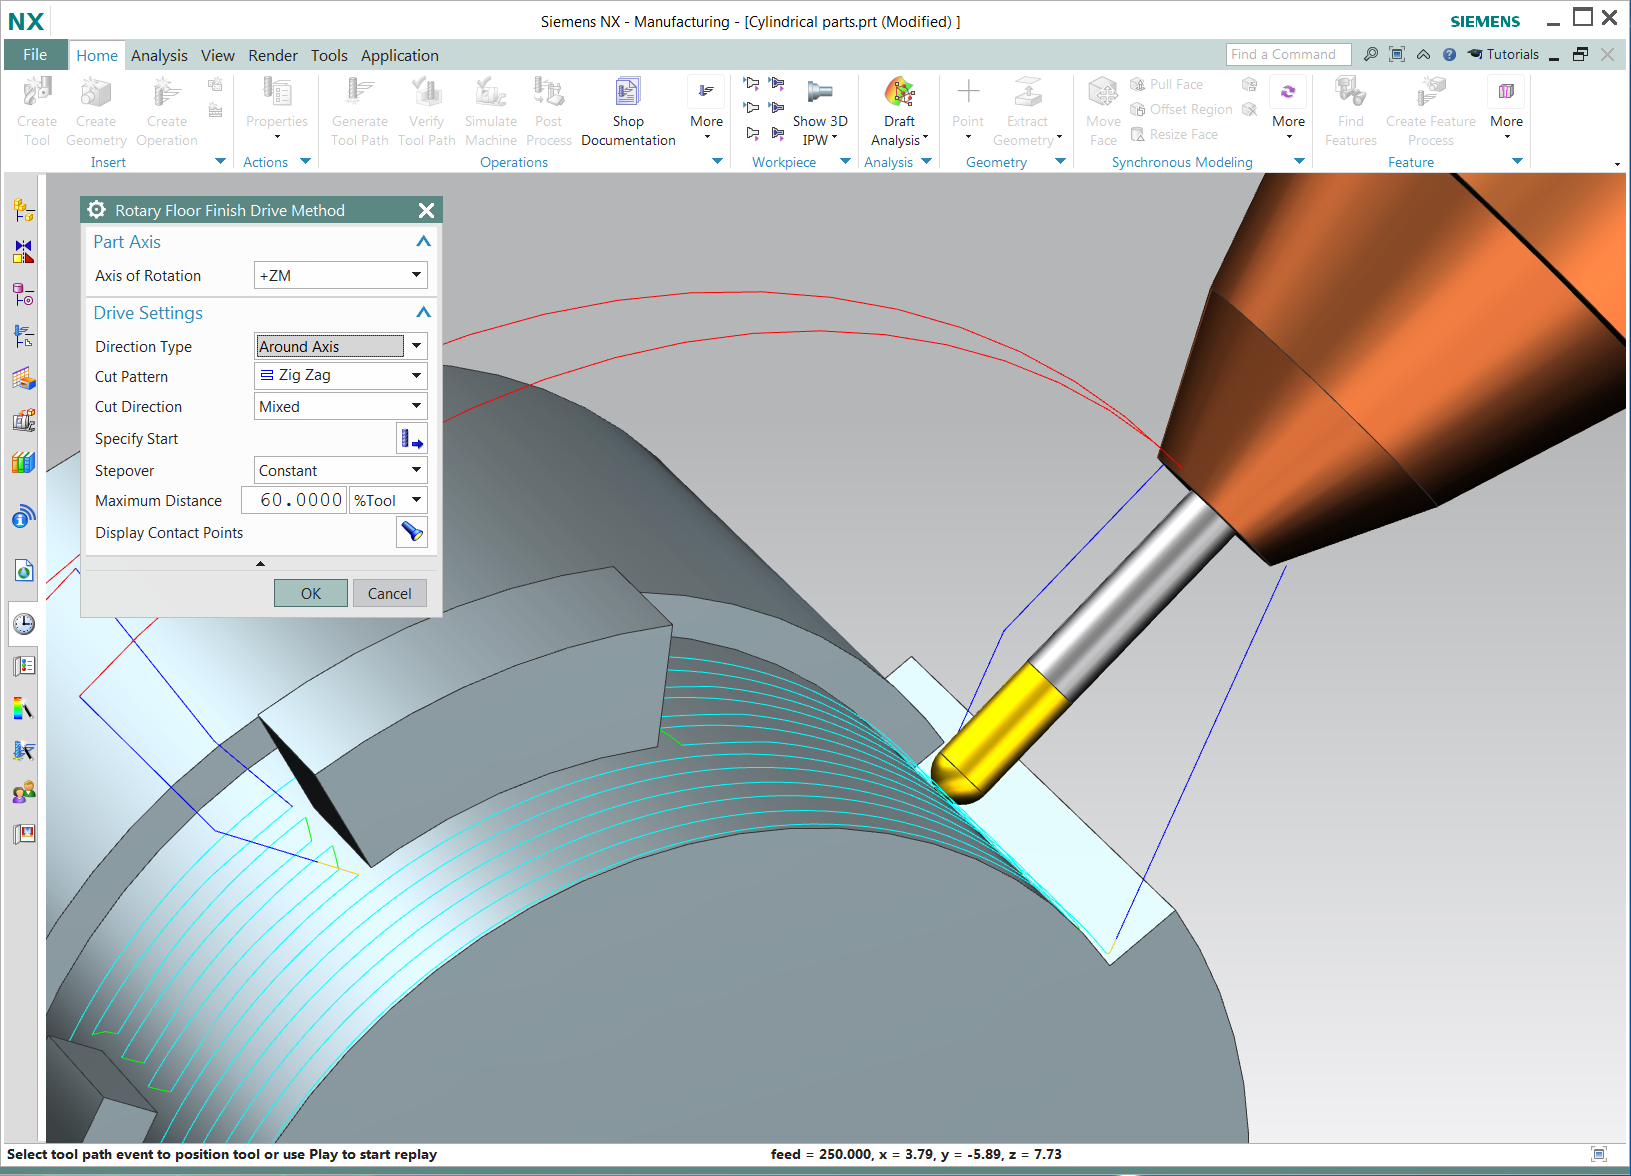
Task: Collapse the Drive Settings section
Action: tap(423, 313)
